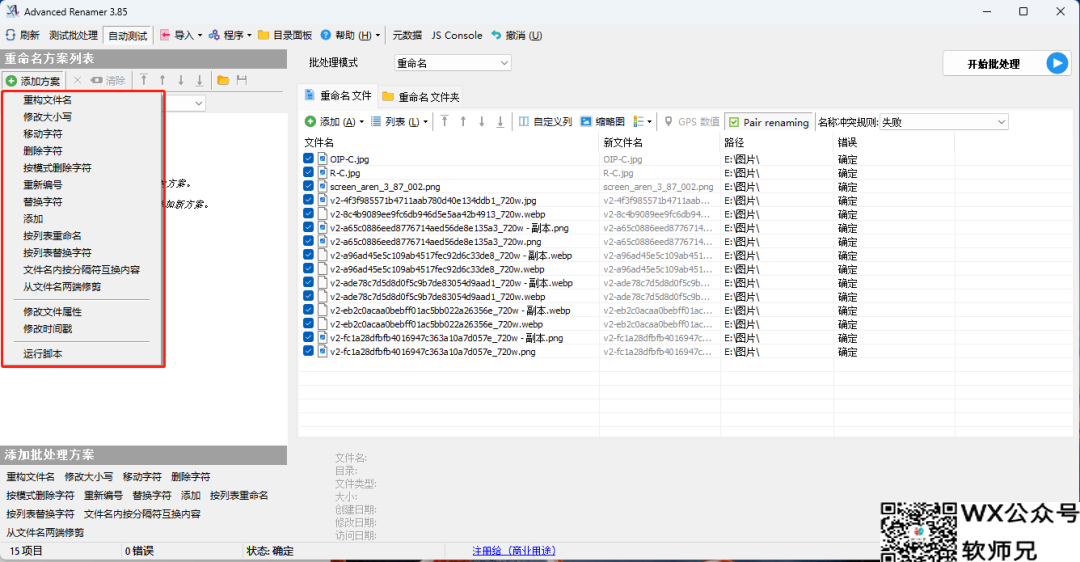Open the 元数据 tool
Viewport: 1080px width, 562px height.
[x=407, y=35]
